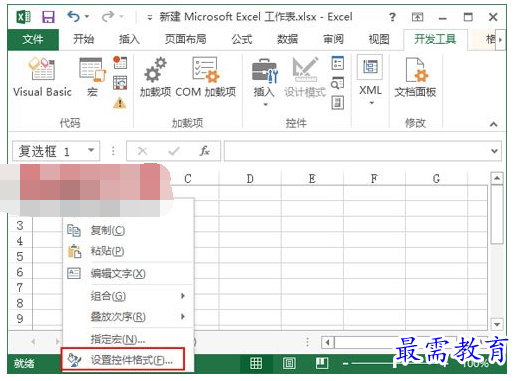Choose 设置控件格式(F)... menu item
The width and height of the screenshot is (517, 381).
click(123, 359)
